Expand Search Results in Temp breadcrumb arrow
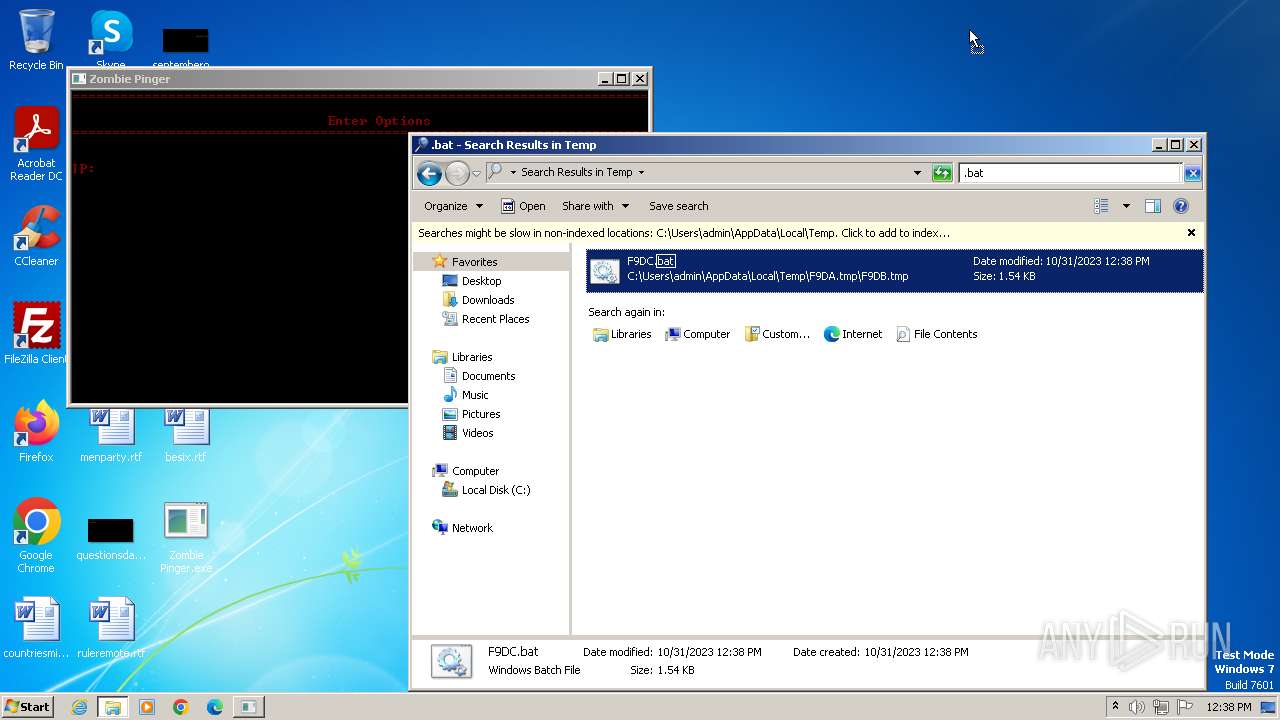Viewport: 1280px width, 720px height. 641,173
